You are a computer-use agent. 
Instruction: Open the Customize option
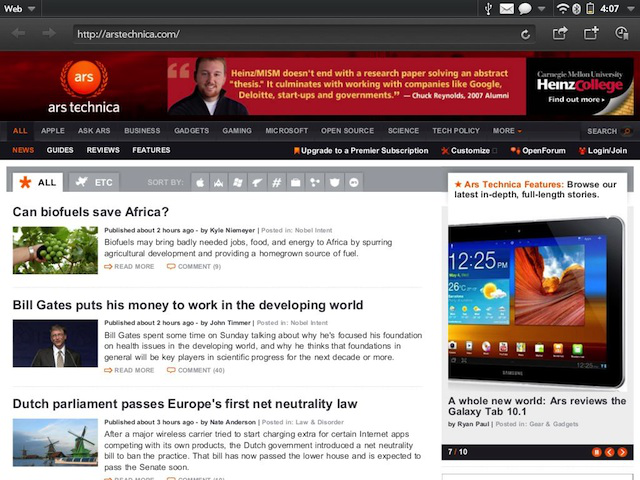point(469,151)
